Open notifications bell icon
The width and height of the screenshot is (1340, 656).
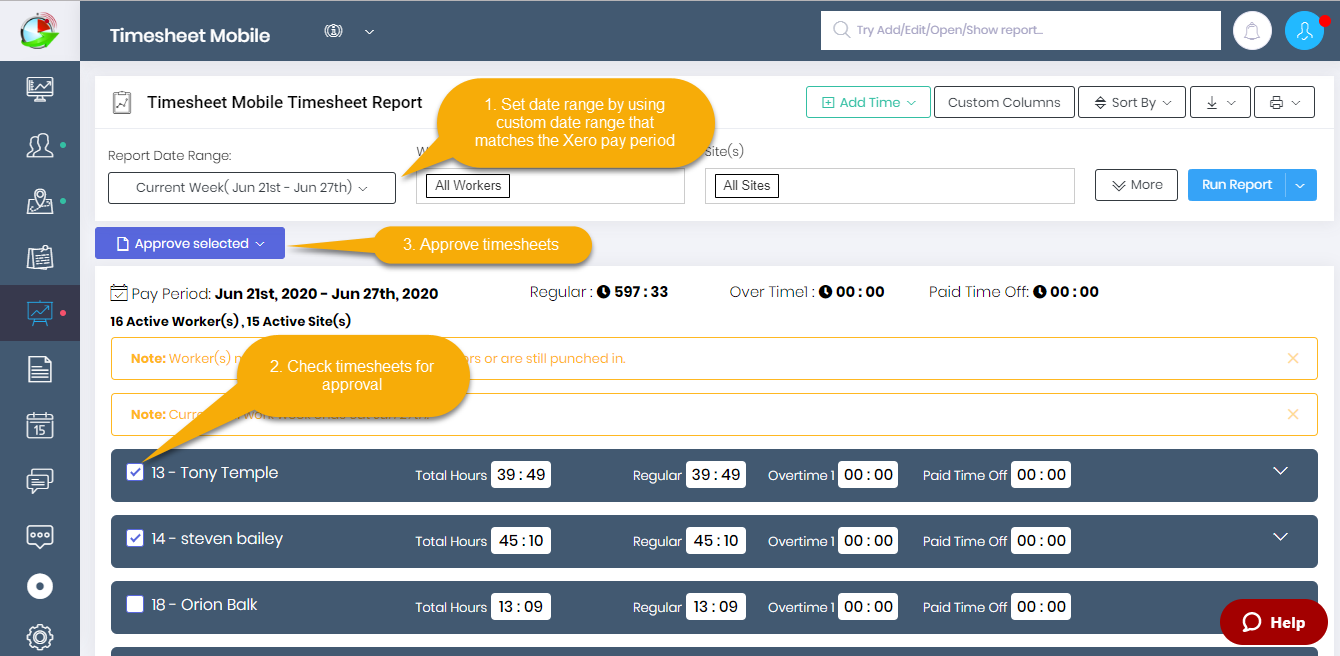1251,31
